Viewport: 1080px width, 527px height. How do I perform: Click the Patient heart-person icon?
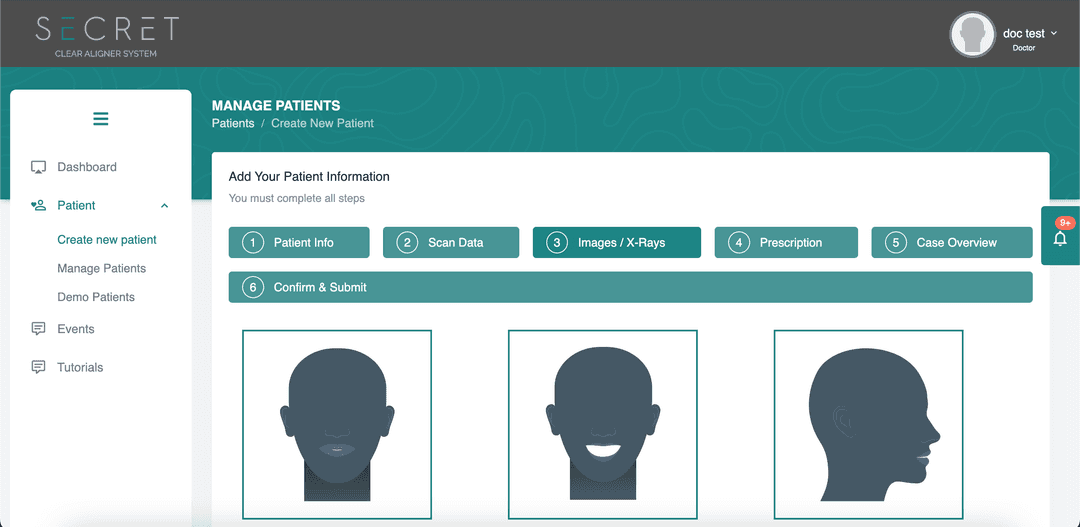pyautogui.click(x=39, y=205)
